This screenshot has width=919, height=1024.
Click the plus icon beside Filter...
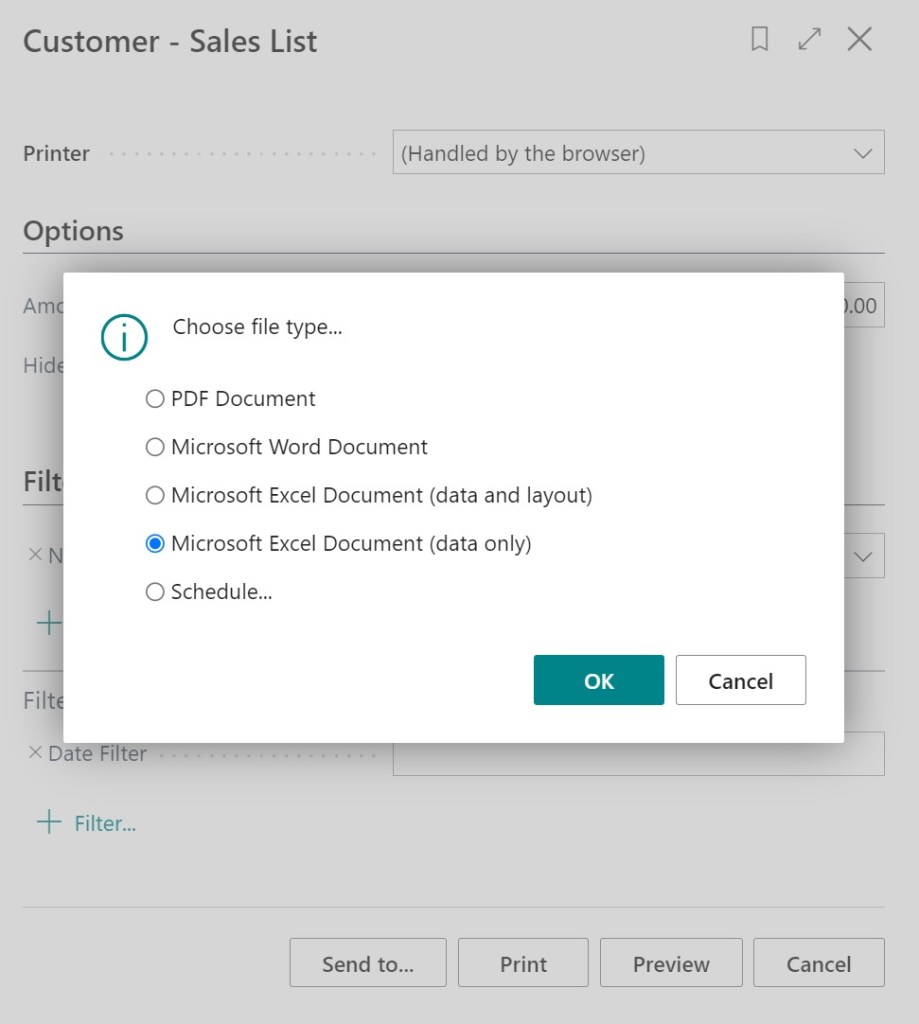pos(48,823)
